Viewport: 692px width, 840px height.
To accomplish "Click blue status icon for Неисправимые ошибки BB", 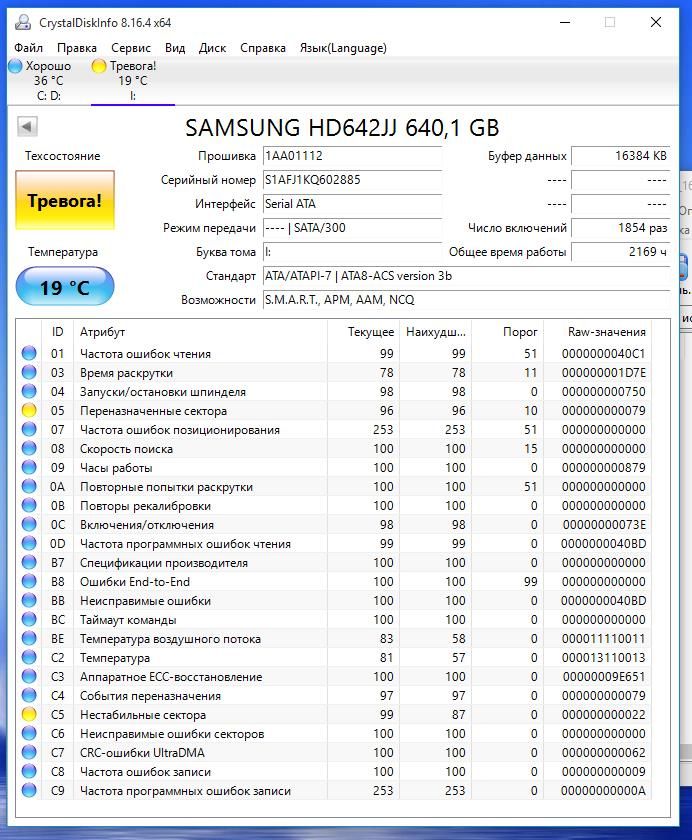I will 29,601.
